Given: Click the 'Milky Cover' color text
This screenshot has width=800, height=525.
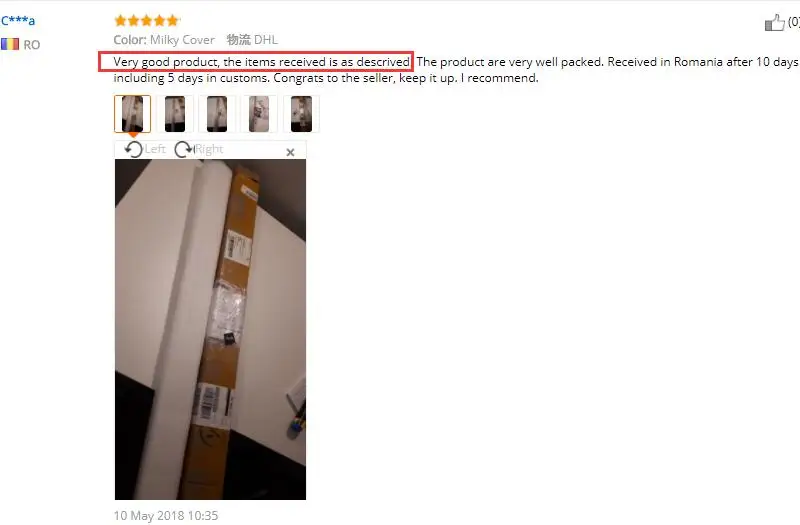Looking at the screenshot, I should 182,40.
